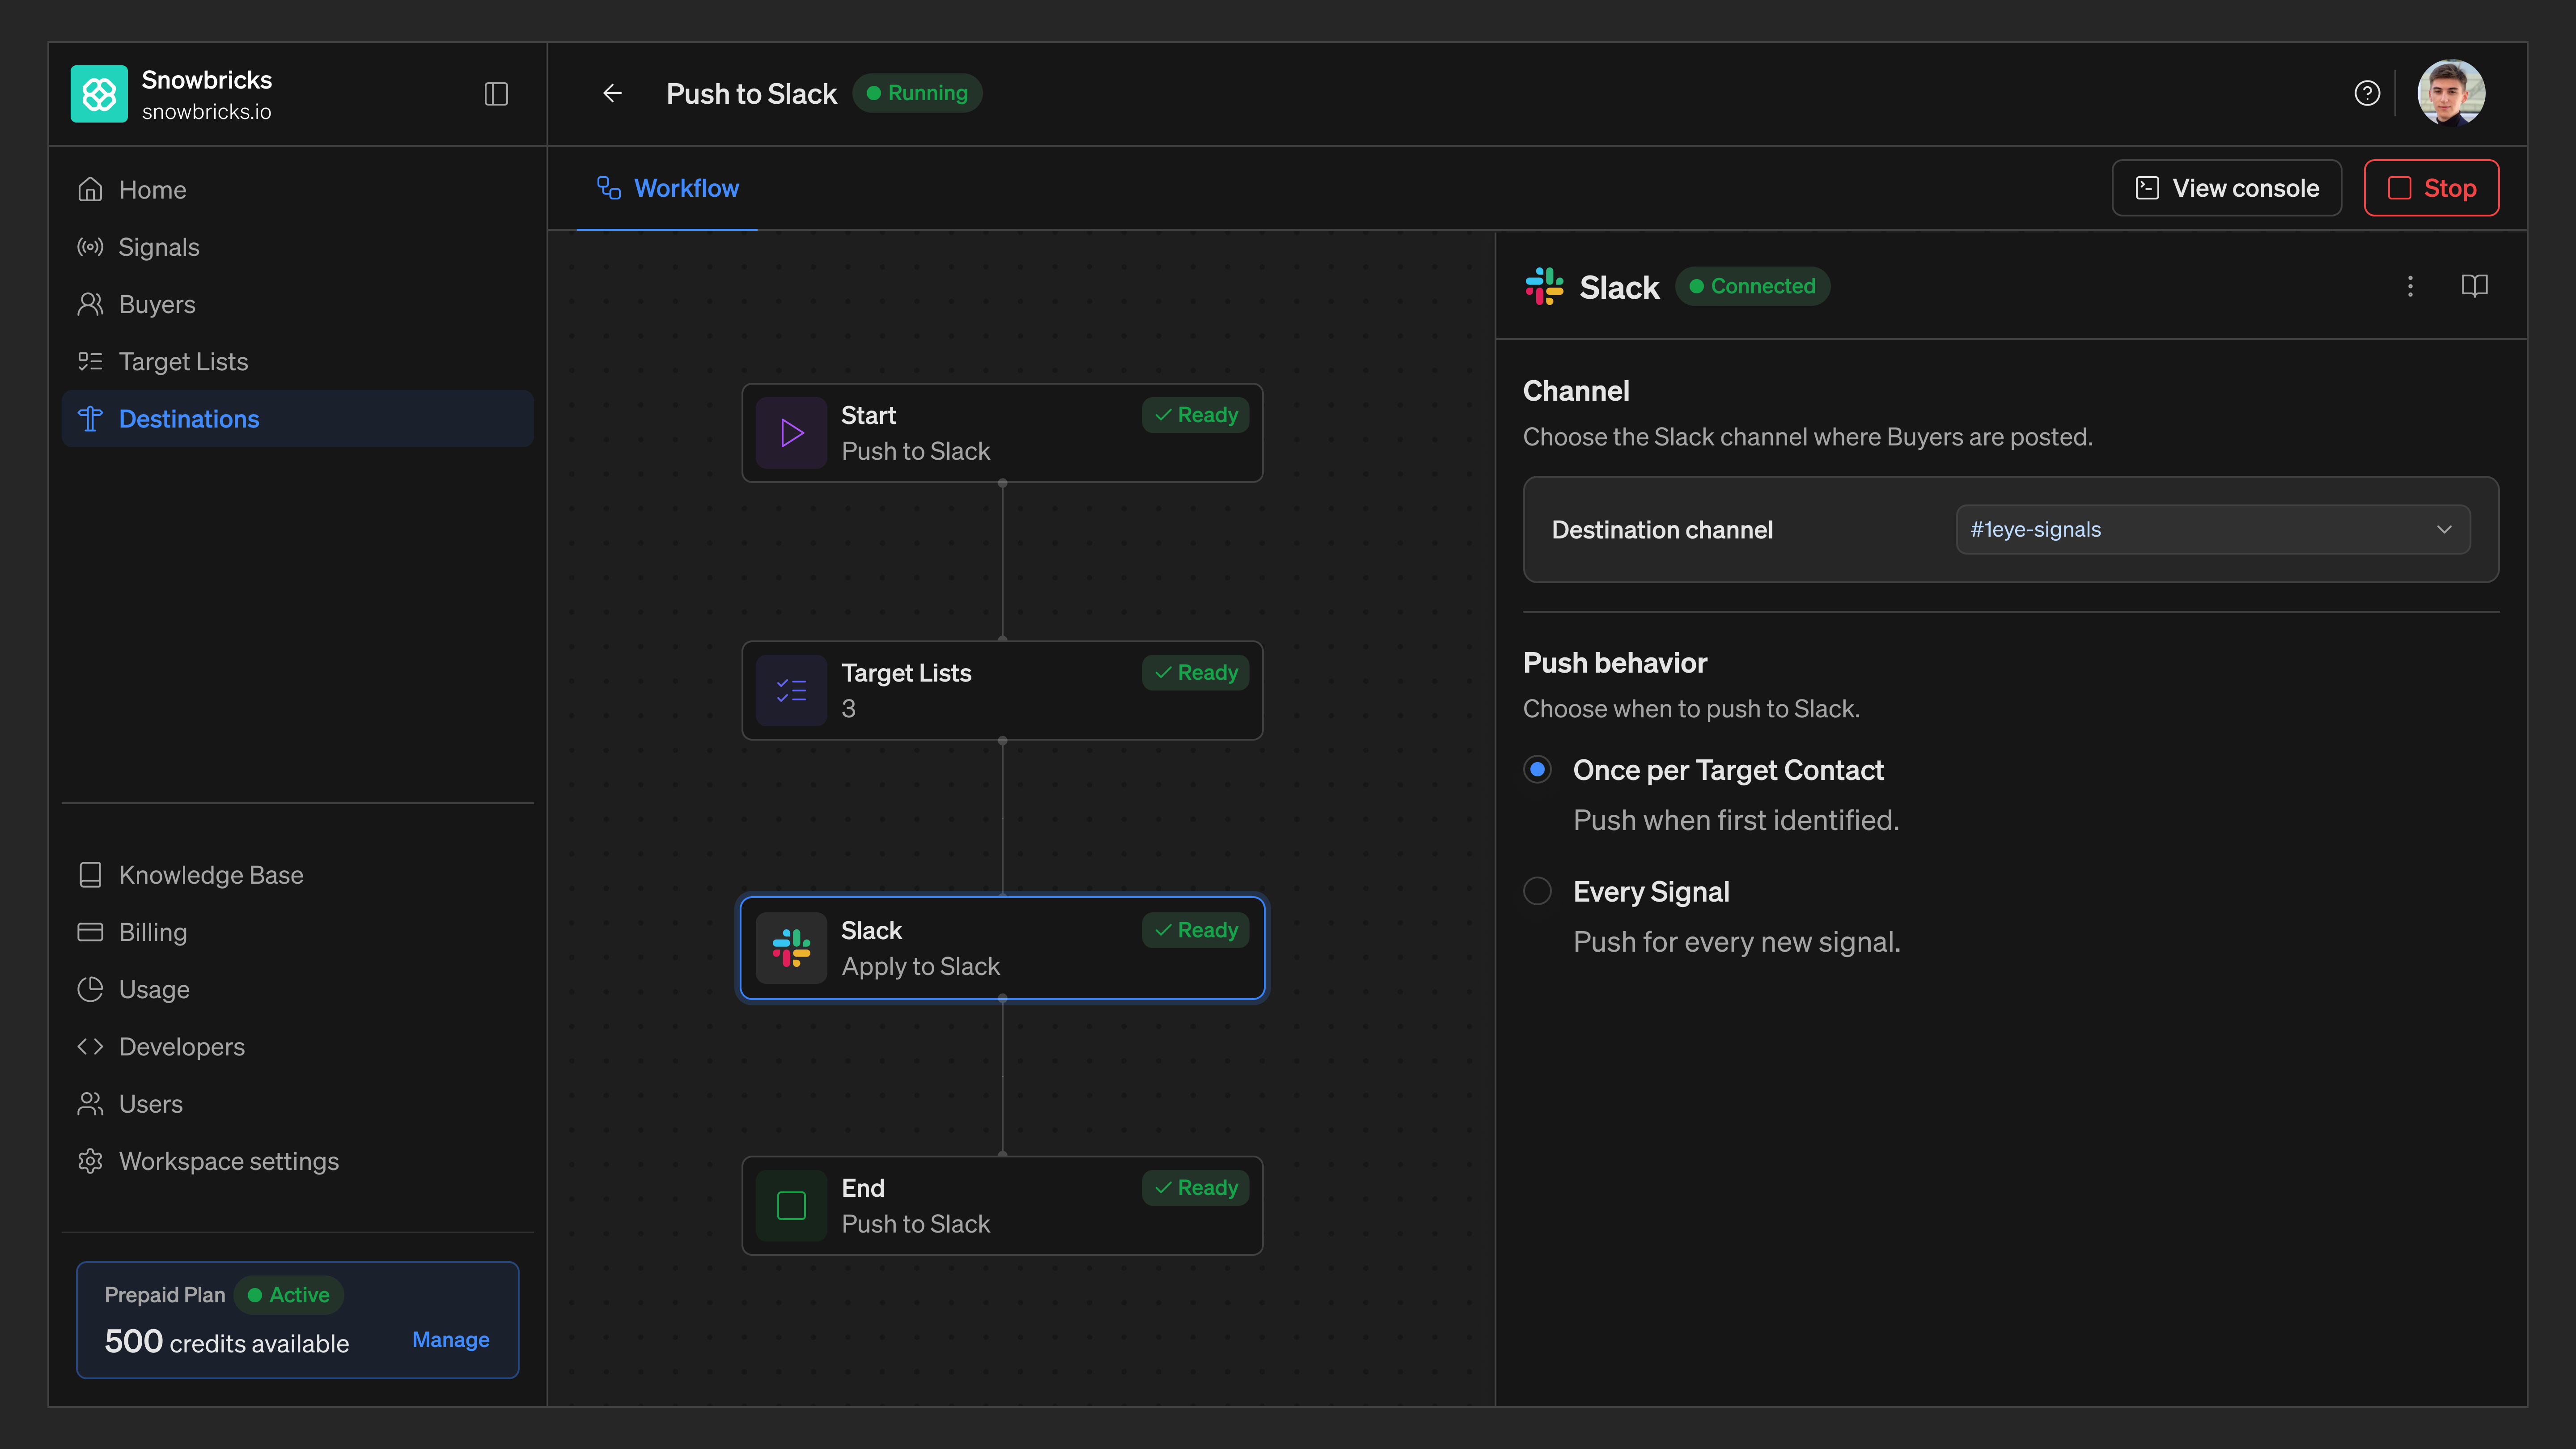Click the Snowbricks logo icon
This screenshot has width=2576, height=1449.
99,94
